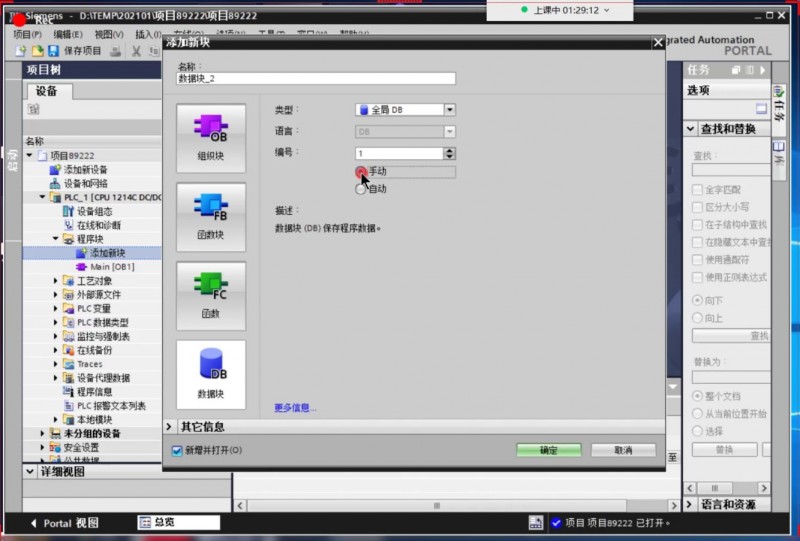Click the task panel dock icon
This screenshot has height=541, width=800.
click(x=736, y=70)
